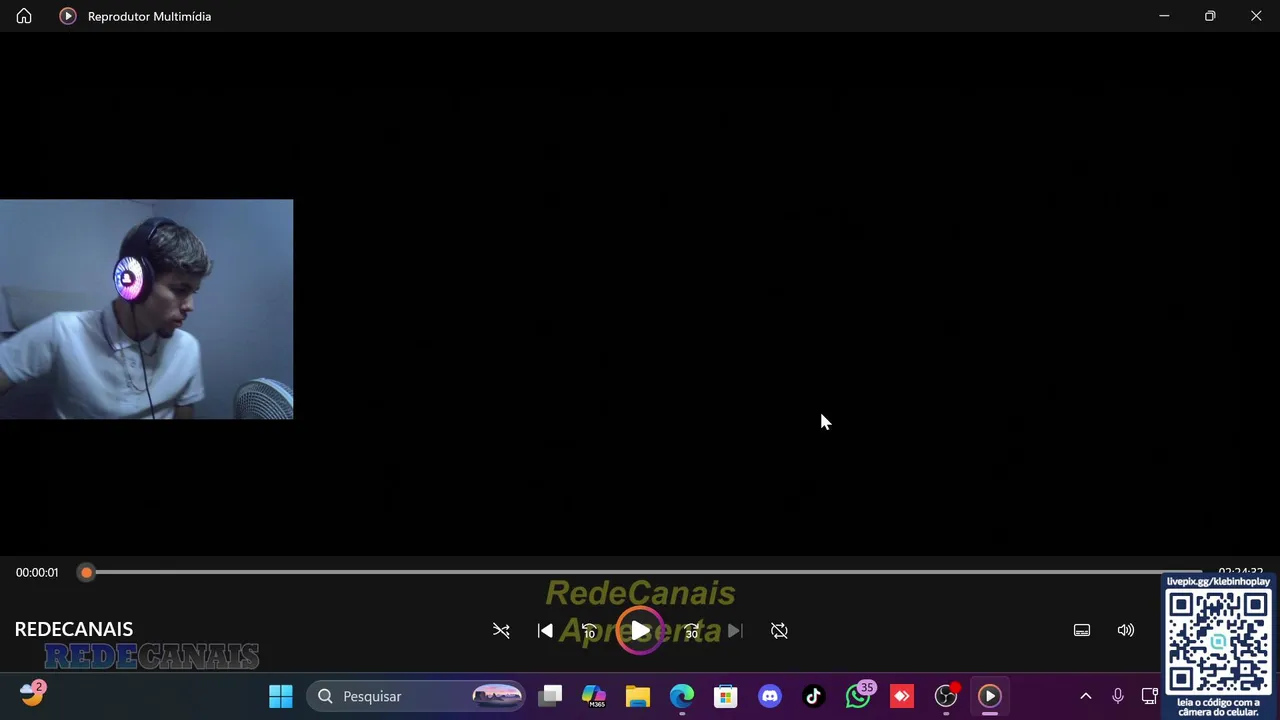Open the volume control

pyautogui.click(x=1126, y=630)
